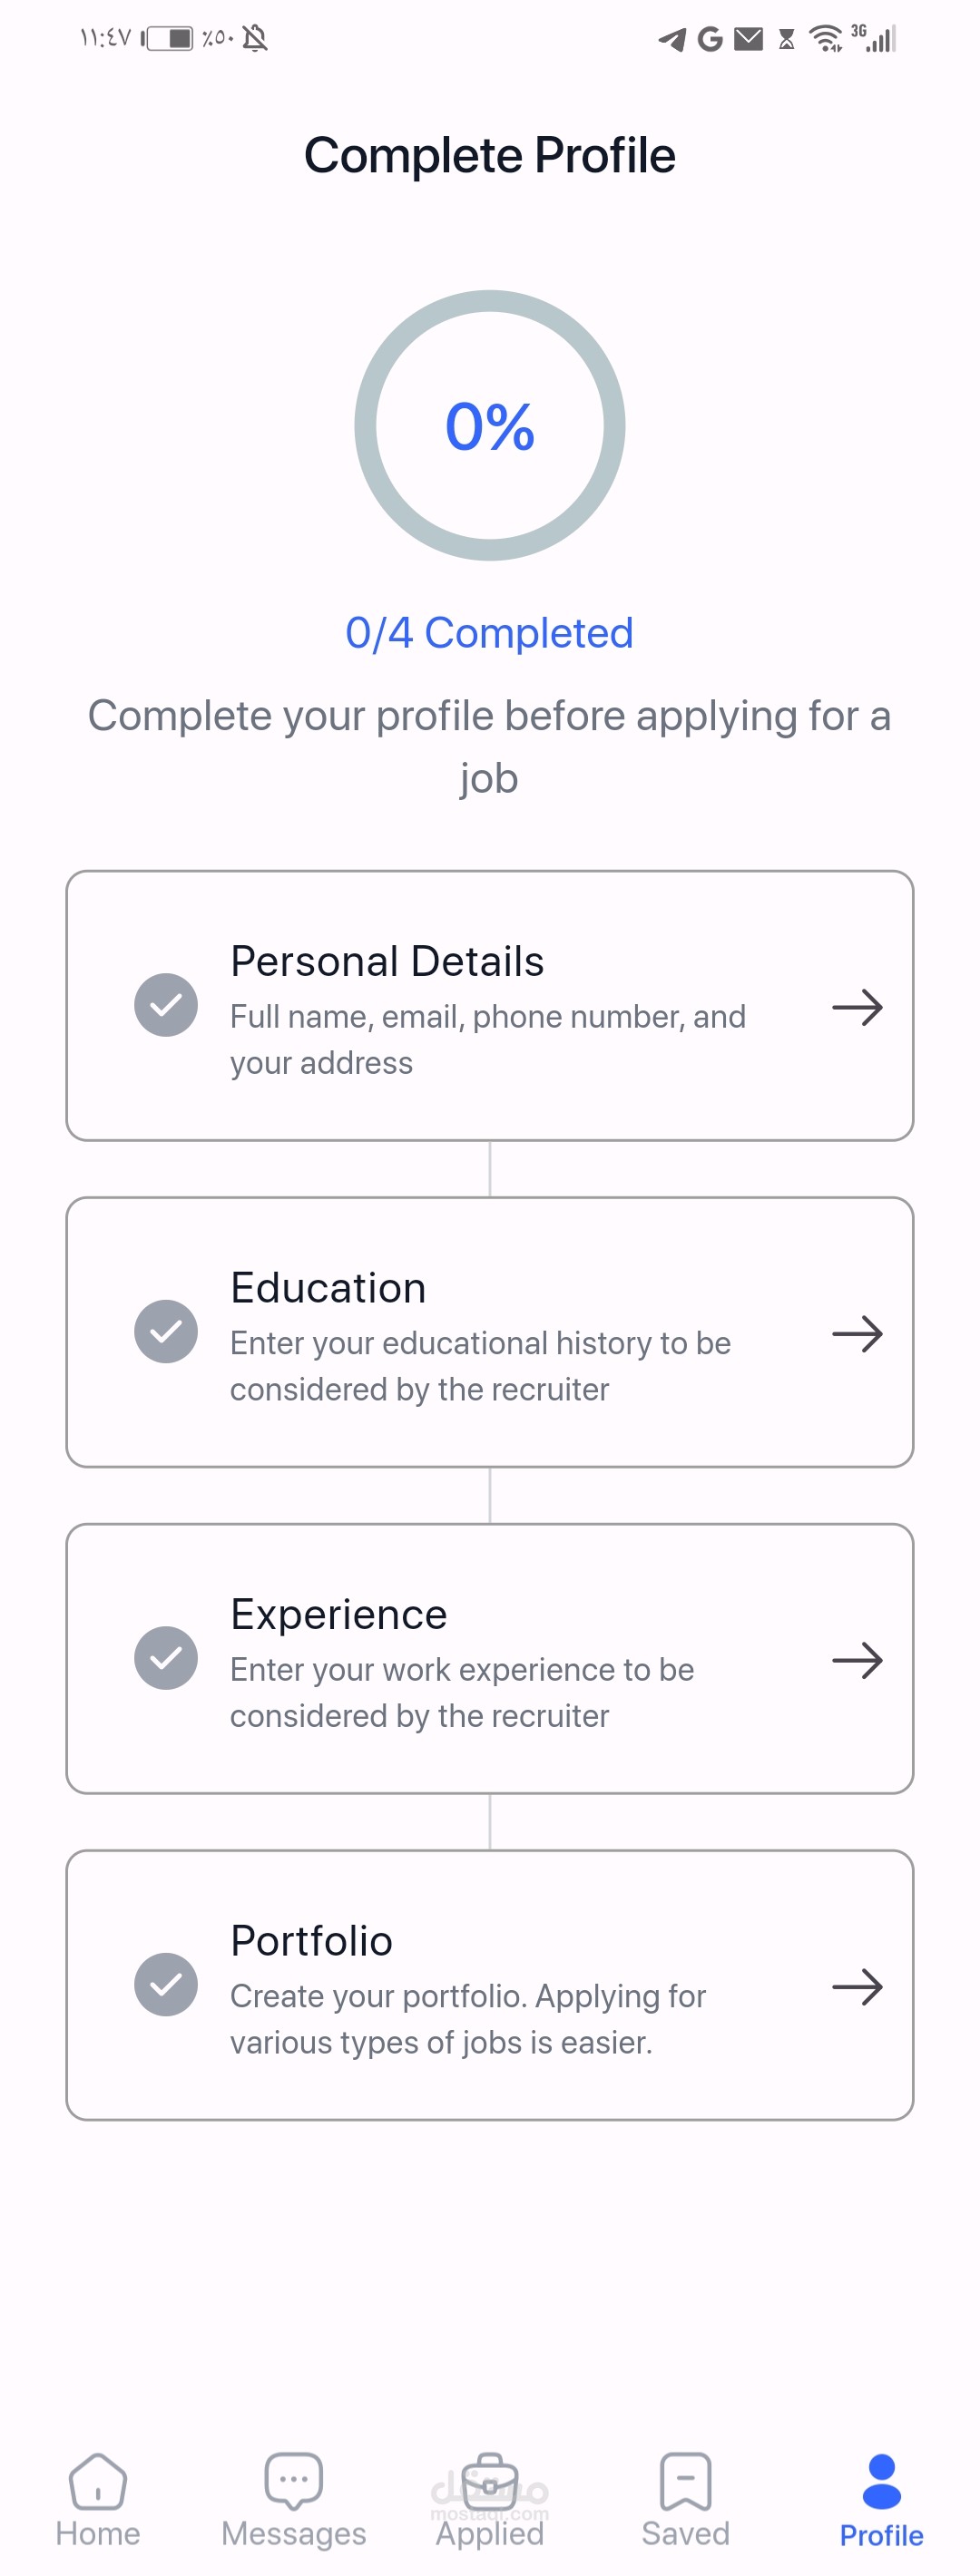
Task: Open the Saved bookmark icon
Action: tap(686, 2480)
